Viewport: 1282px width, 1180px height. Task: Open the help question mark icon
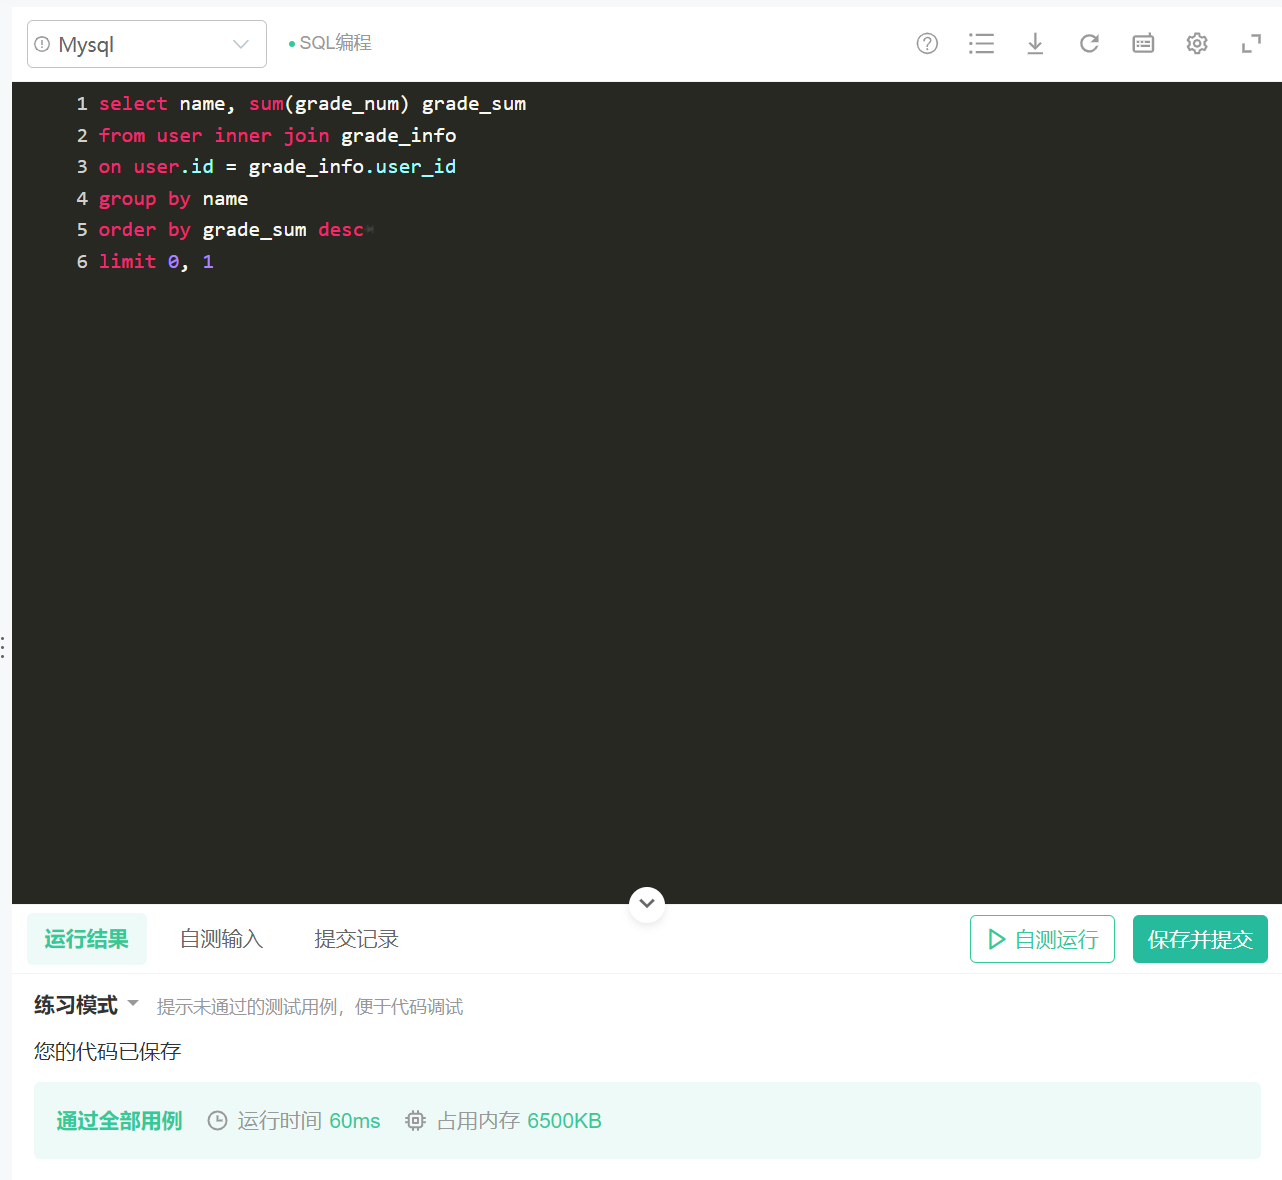point(927,43)
